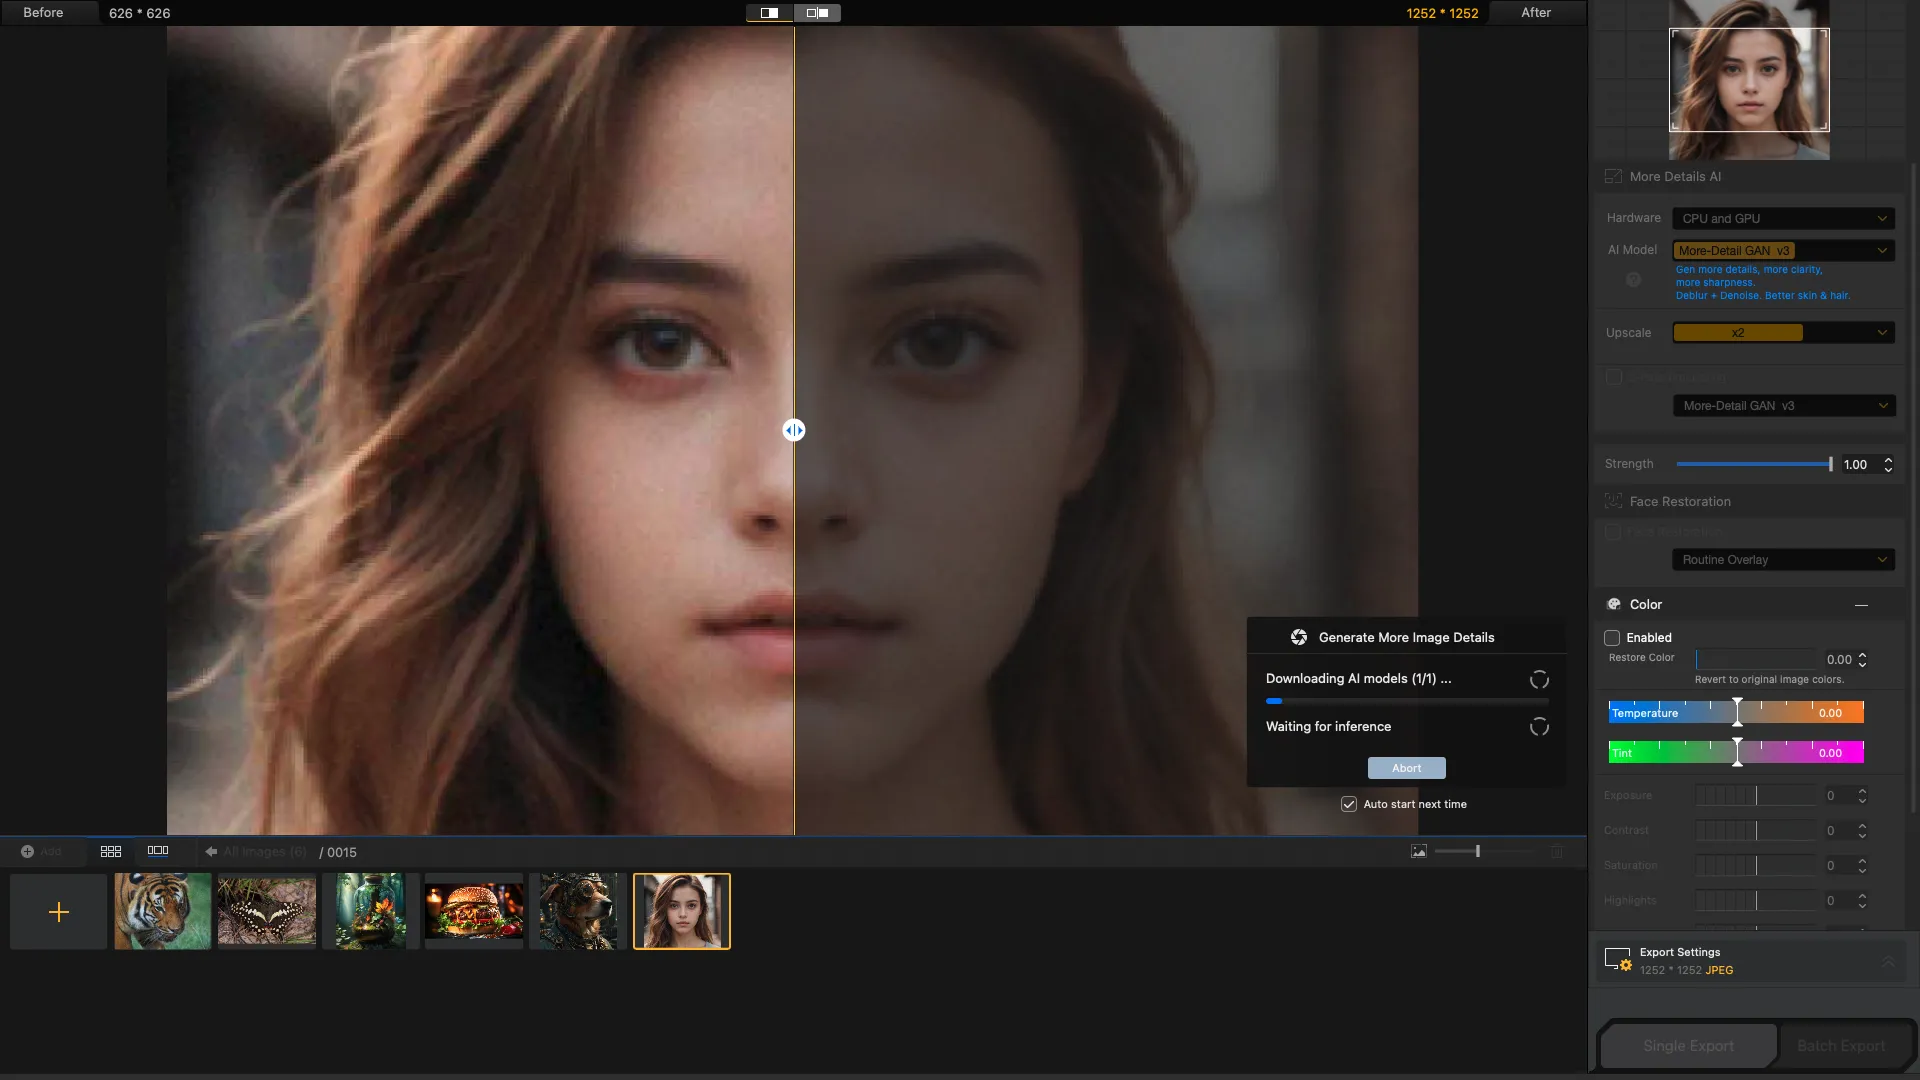
Task: Select the grid thumbnail view icon
Action: 111,851
